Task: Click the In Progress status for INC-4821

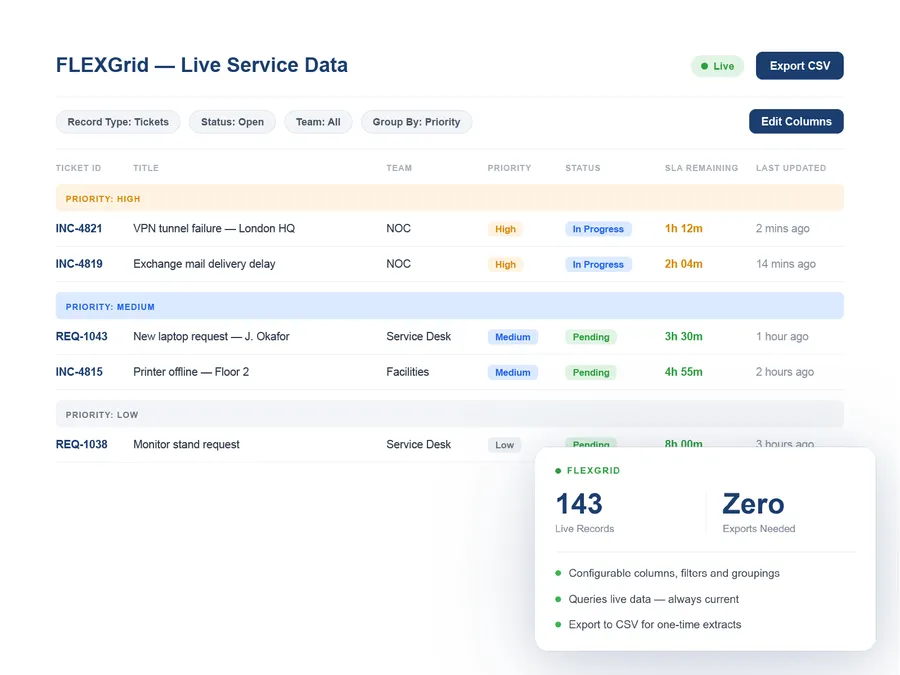Action: point(598,229)
